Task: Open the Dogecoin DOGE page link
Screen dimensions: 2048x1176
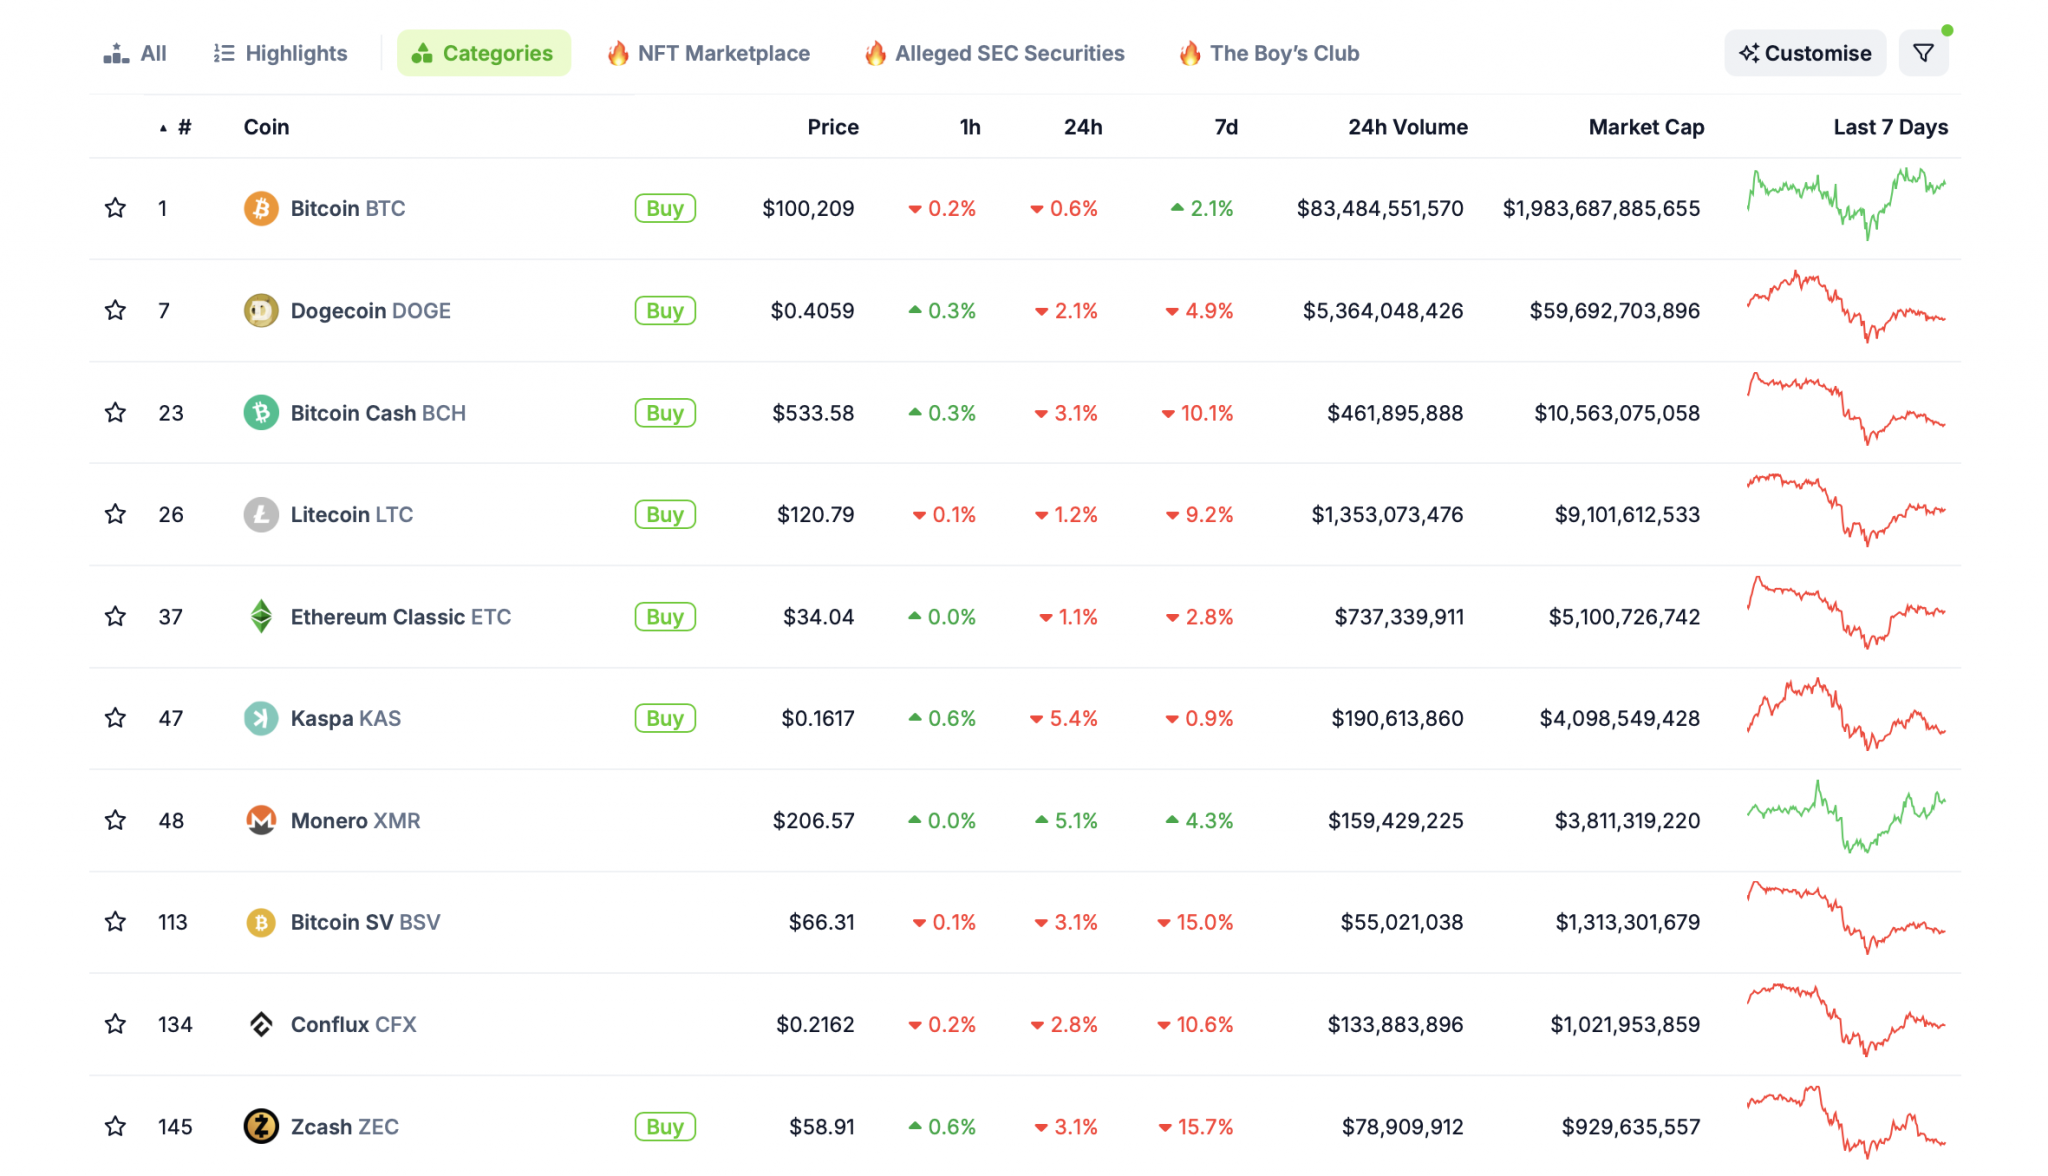Action: pos(370,310)
